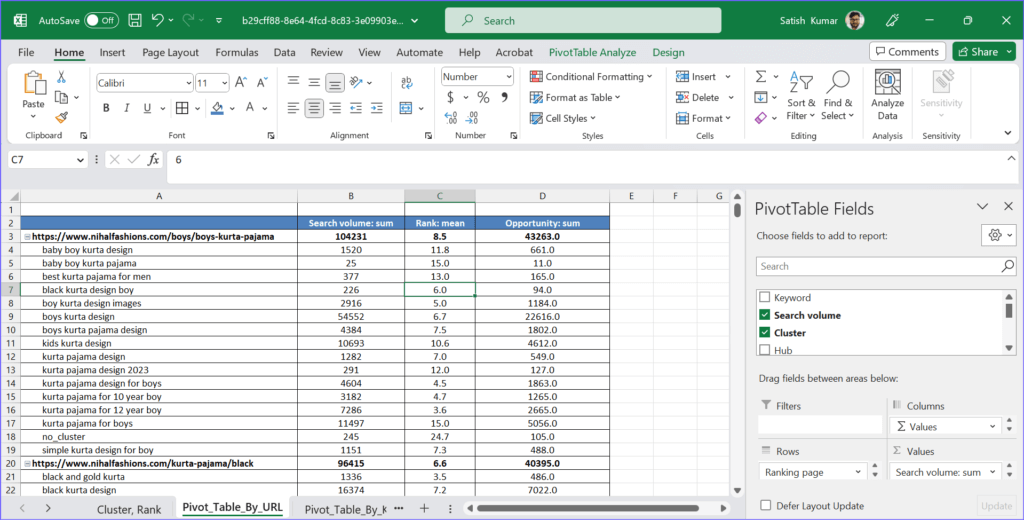Click Delete cells button
Viewport: 1024px width, 520px height.
pos(697,97)
